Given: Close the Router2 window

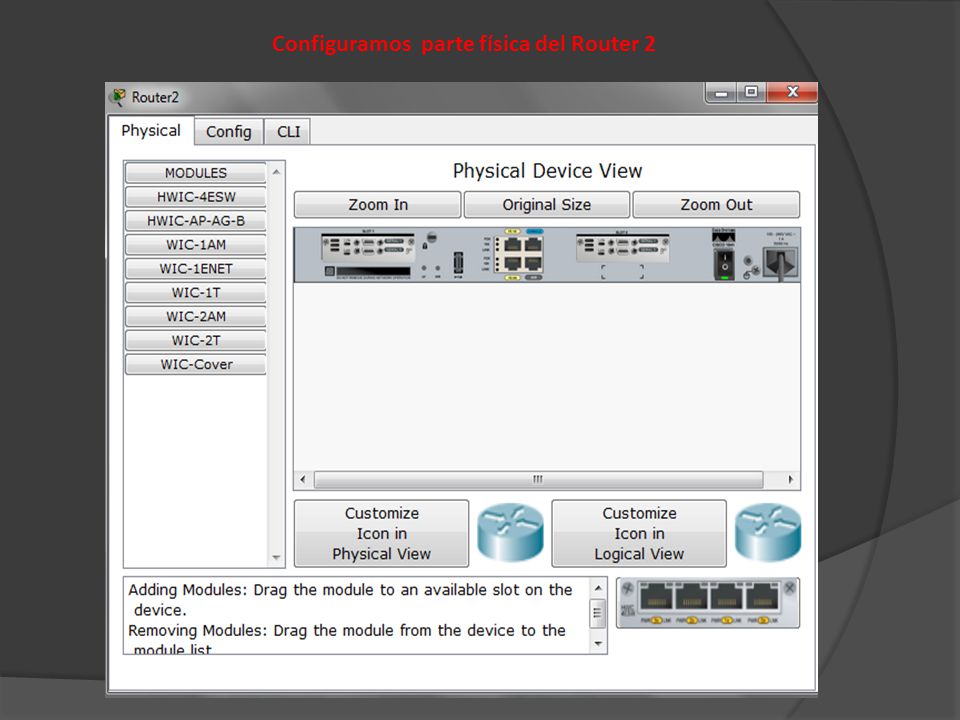Looking at the screenshot, I should (792, 92).
